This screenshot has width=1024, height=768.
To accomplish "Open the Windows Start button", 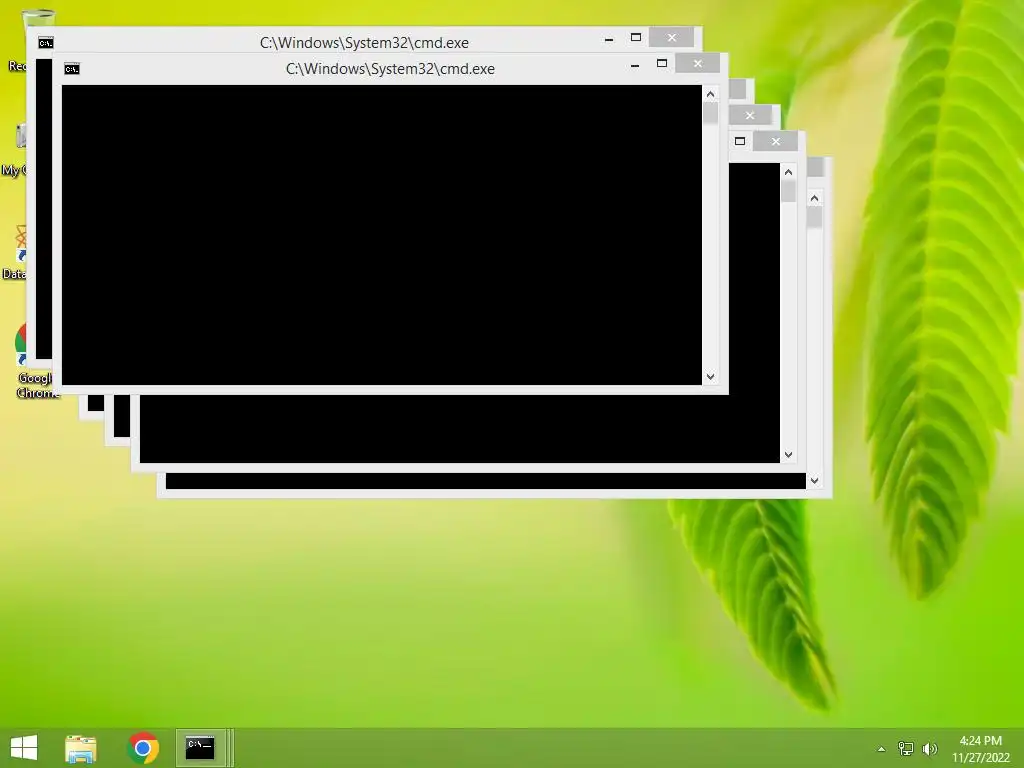I will click(24, 748).
